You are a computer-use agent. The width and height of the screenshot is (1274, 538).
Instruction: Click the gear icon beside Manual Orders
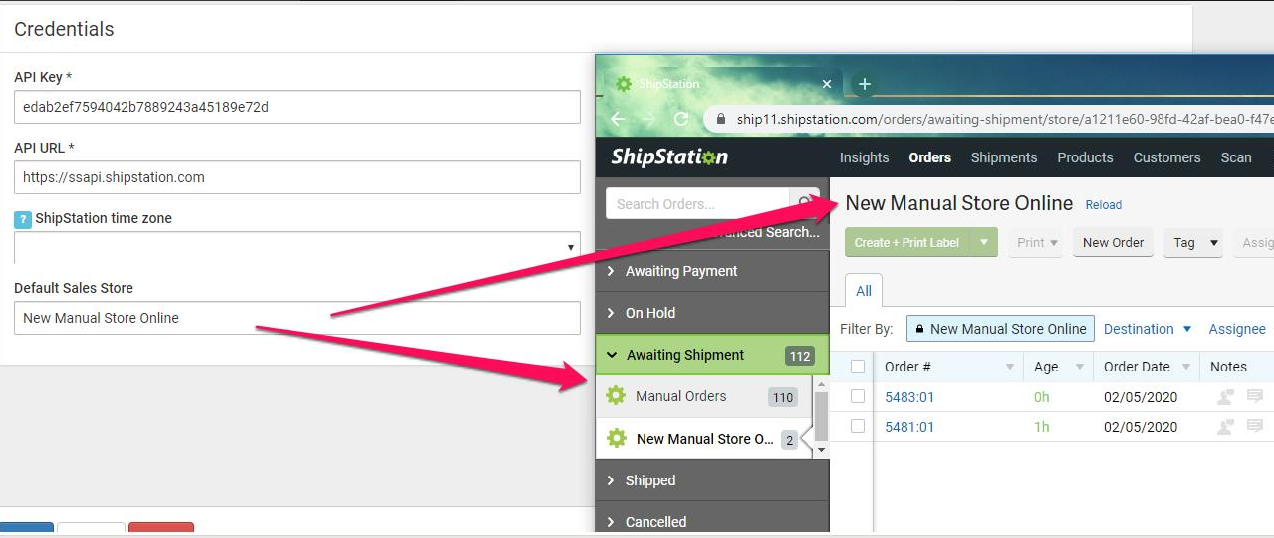click(616, 396)
